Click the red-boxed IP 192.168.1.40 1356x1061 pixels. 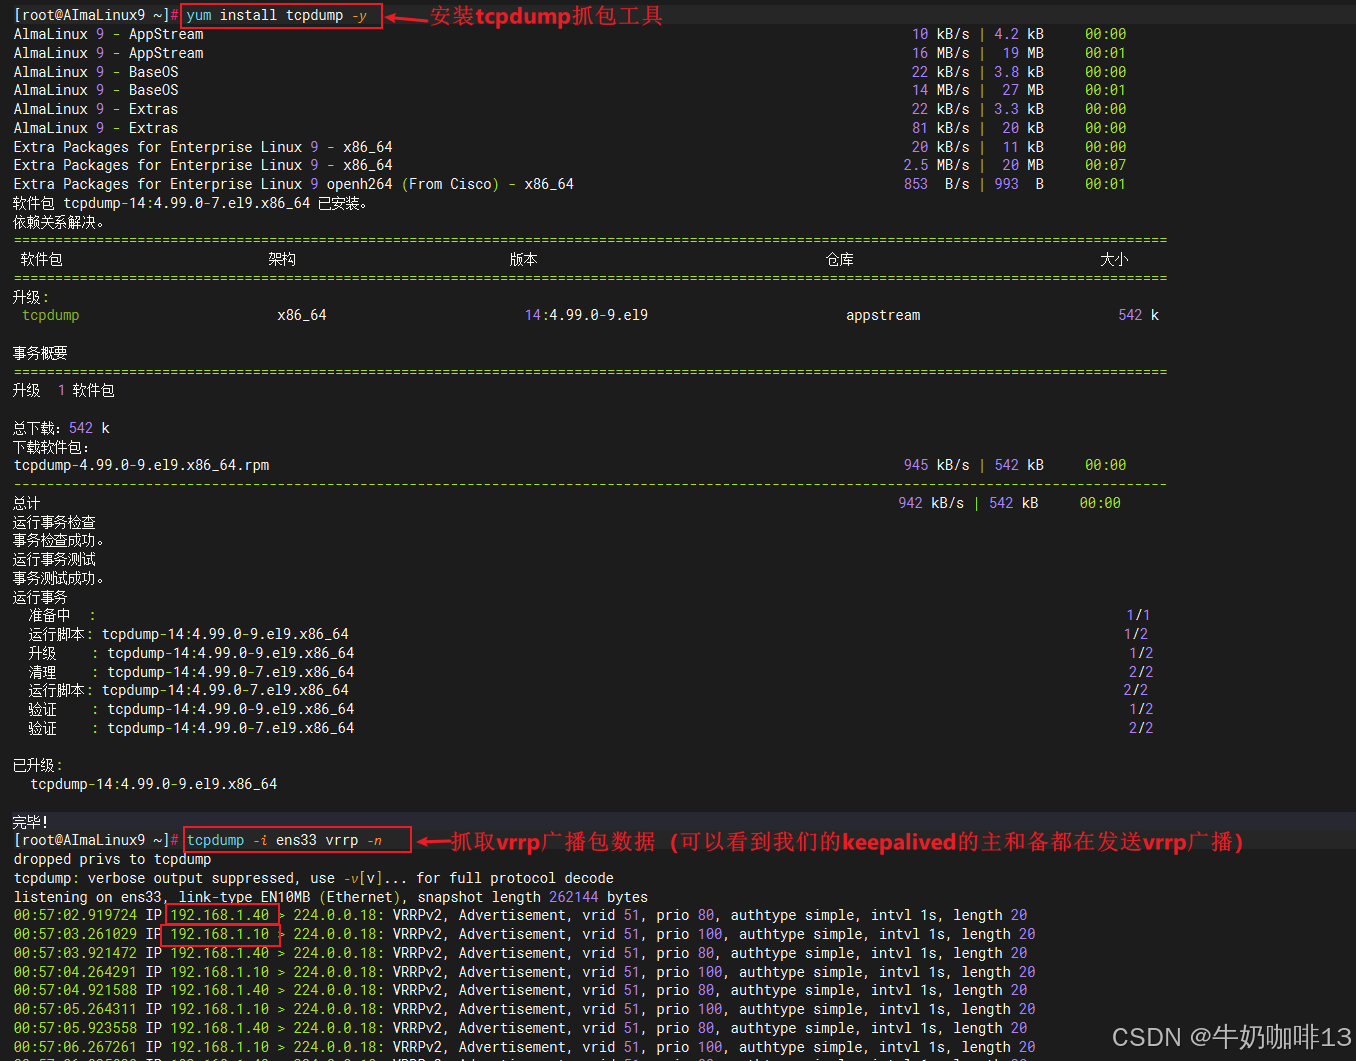pyautogui.click(x=220, y=915)
